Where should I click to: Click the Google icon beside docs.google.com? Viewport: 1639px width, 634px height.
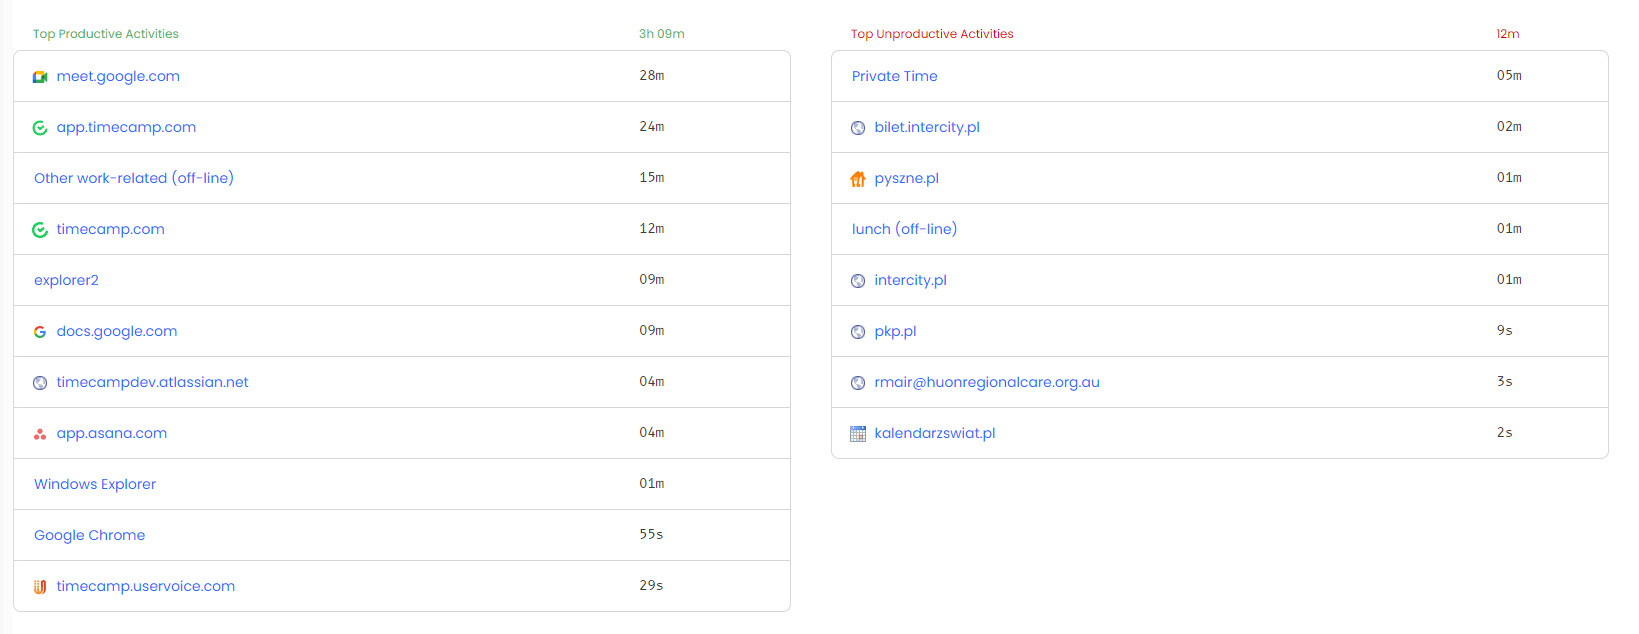[x=40, y=332]
